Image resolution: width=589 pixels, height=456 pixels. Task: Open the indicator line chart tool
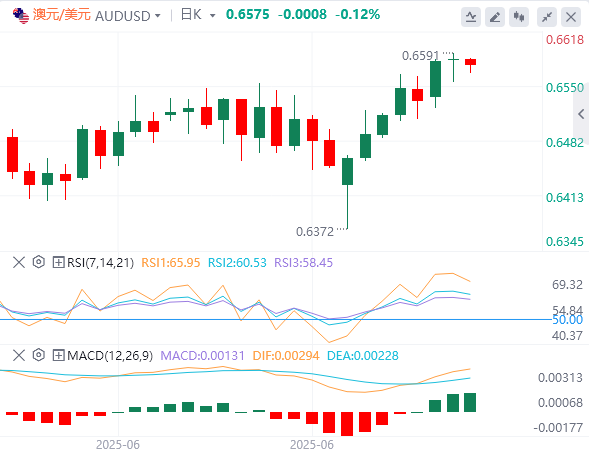point(471,17)
